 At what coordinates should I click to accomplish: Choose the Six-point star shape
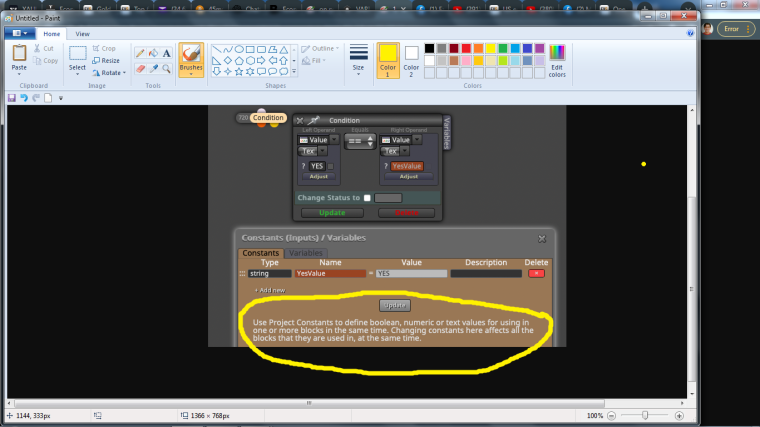pos(250,71)
